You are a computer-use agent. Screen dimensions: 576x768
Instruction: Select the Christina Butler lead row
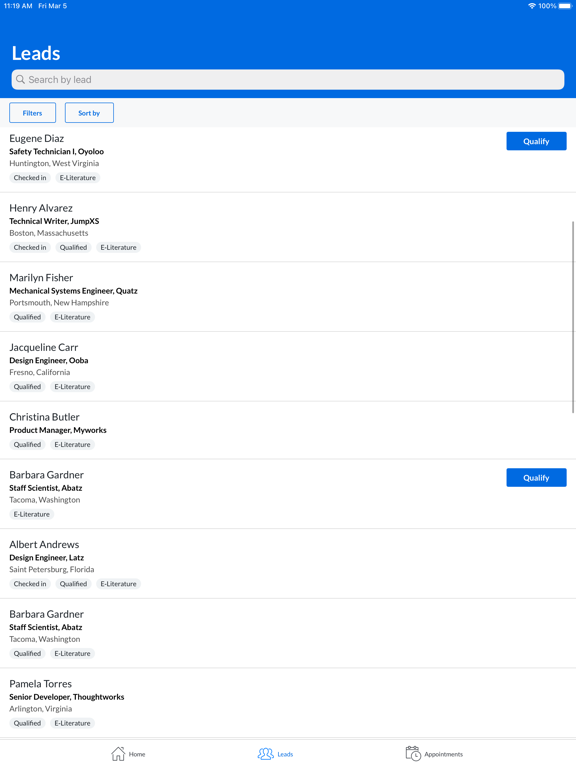[x=288, y=431]
